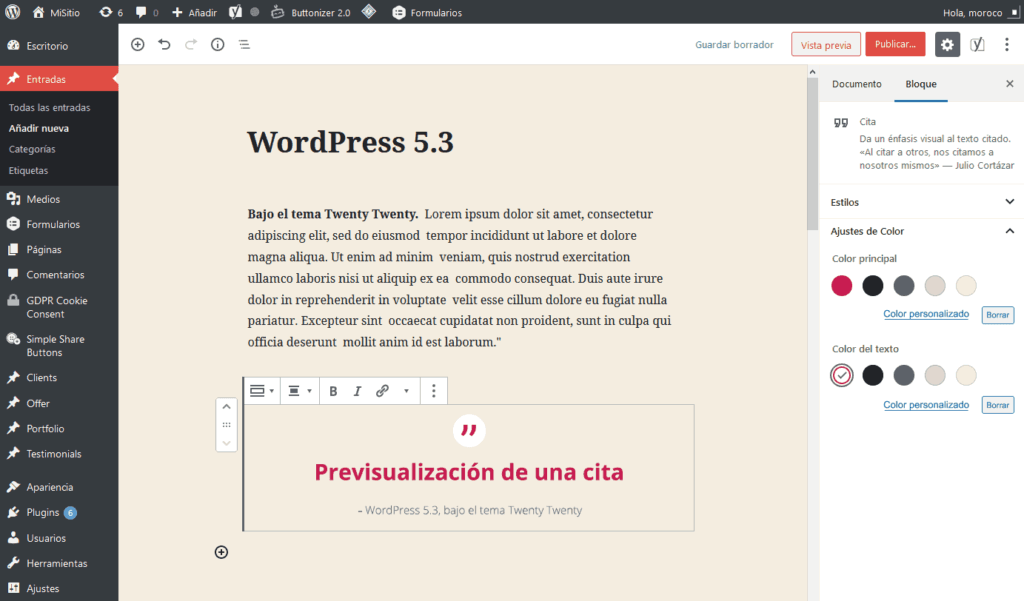Apply bold formatting in block toolbar
The width and height of the screenshot is (1024, 601).
point(333,391)
